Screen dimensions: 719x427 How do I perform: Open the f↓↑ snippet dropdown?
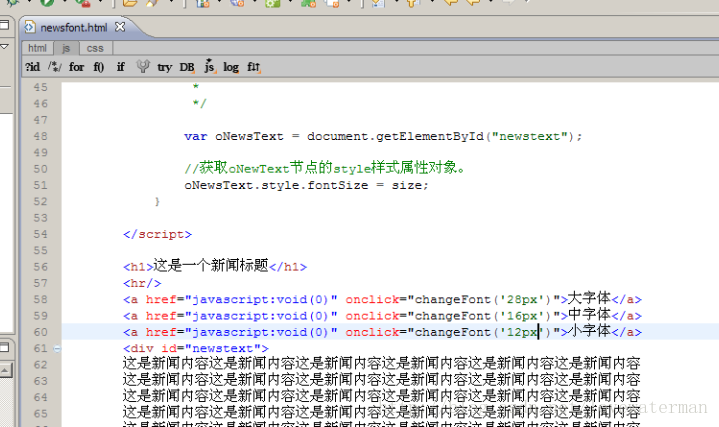click(254, 67)
